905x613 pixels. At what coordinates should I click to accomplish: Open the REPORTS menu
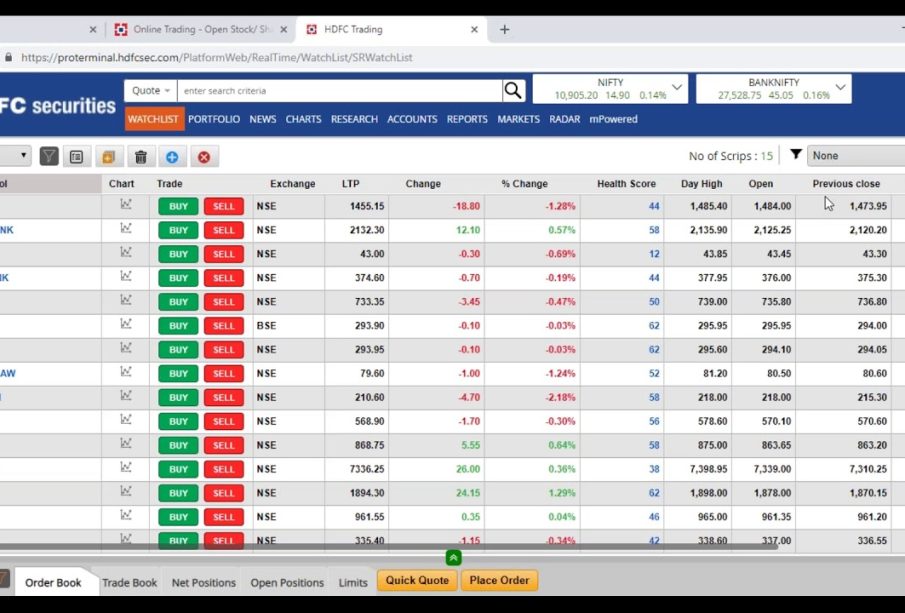click(x=467, y=119)
